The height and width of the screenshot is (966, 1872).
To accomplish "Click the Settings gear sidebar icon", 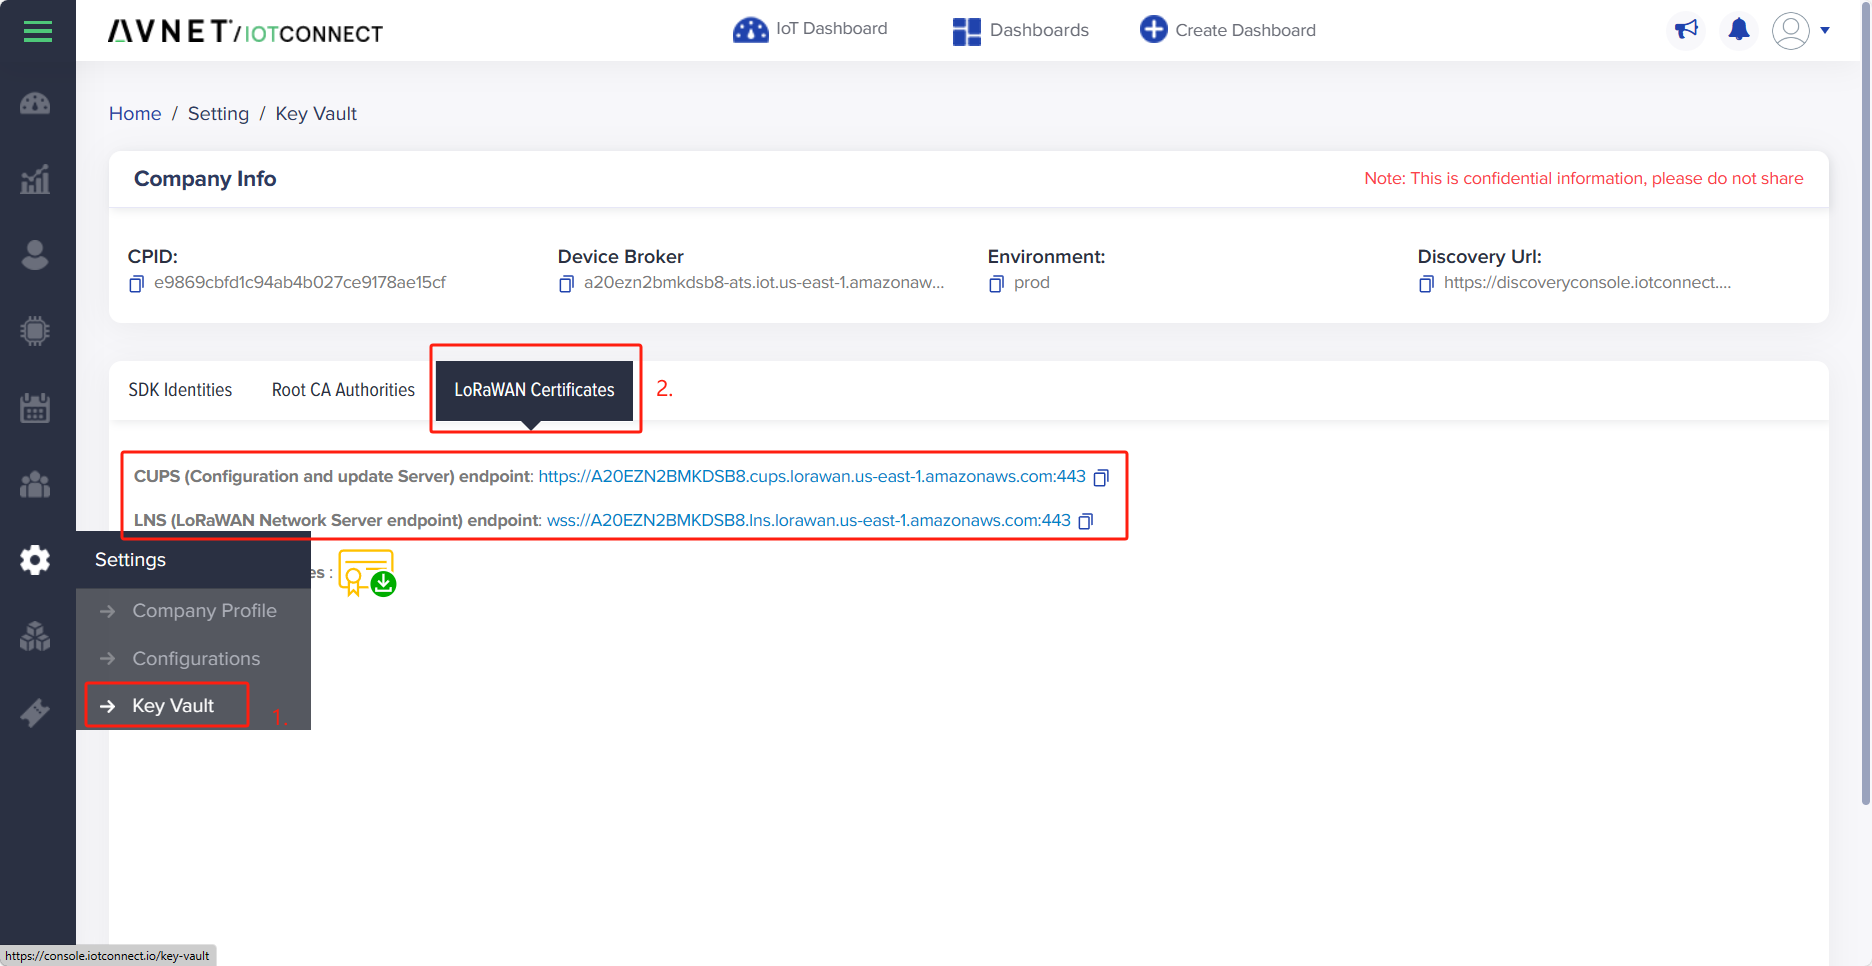I will (x=35, y=560).
